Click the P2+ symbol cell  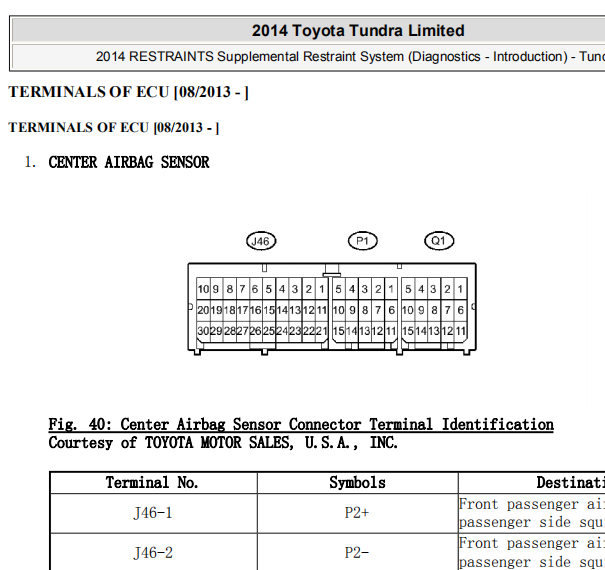(x=357, y=513)
